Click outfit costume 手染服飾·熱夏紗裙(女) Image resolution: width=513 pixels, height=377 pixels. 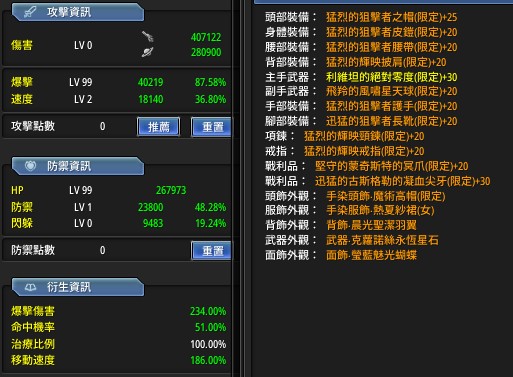(x=380, y=210)
